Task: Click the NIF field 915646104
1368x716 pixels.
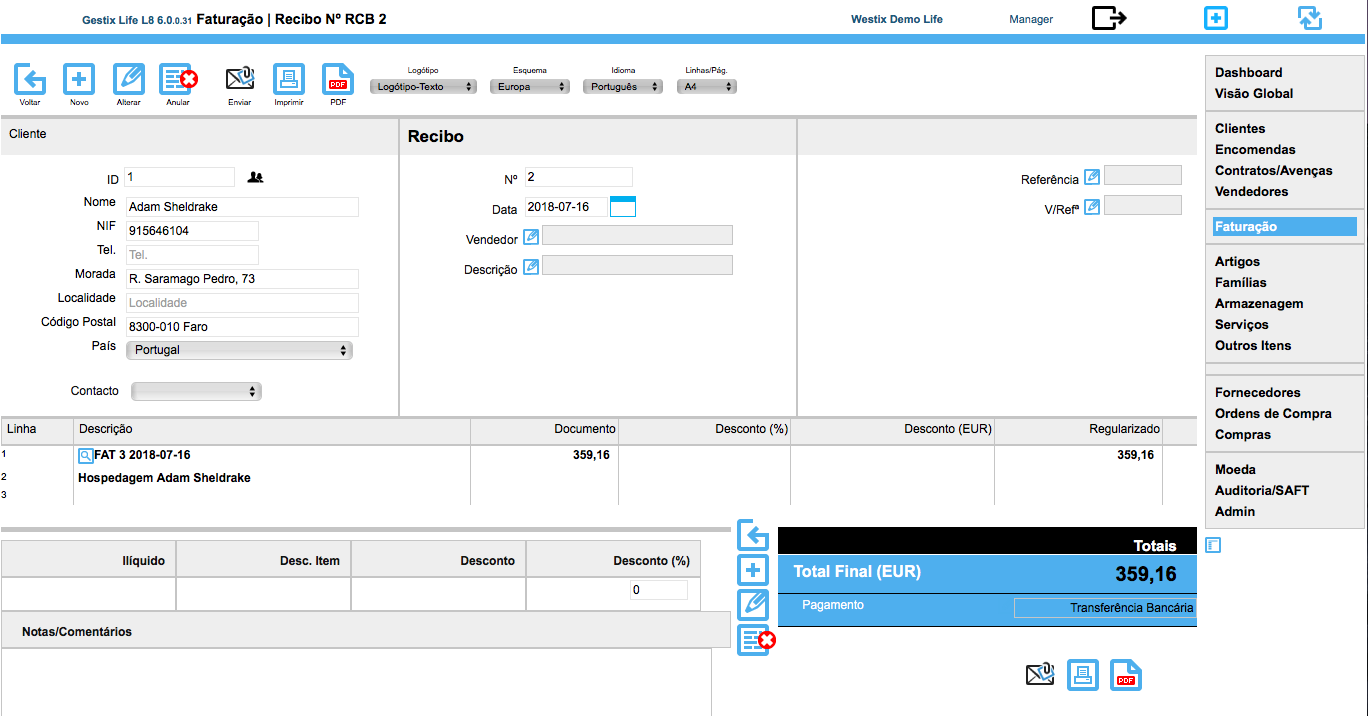Action: 192,231
